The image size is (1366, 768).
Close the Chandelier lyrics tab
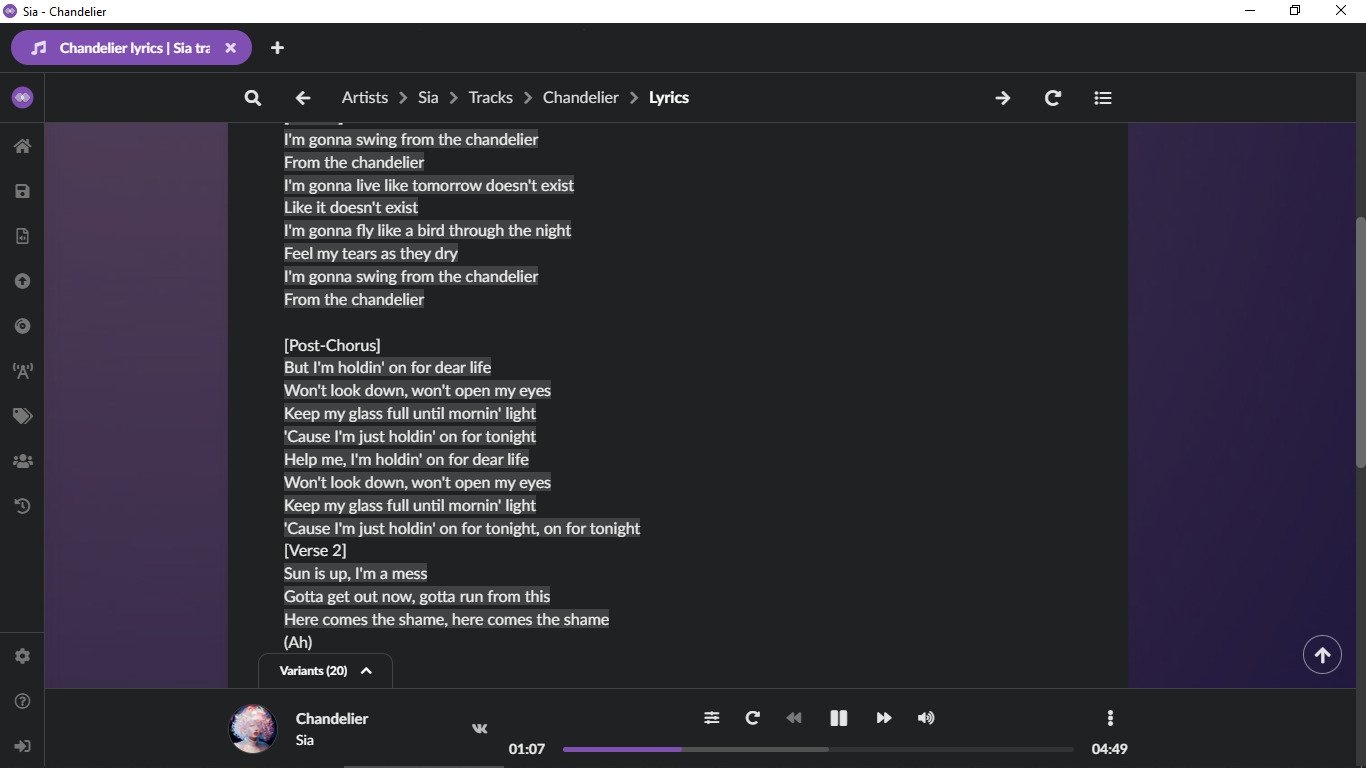(x=231, y=48)
